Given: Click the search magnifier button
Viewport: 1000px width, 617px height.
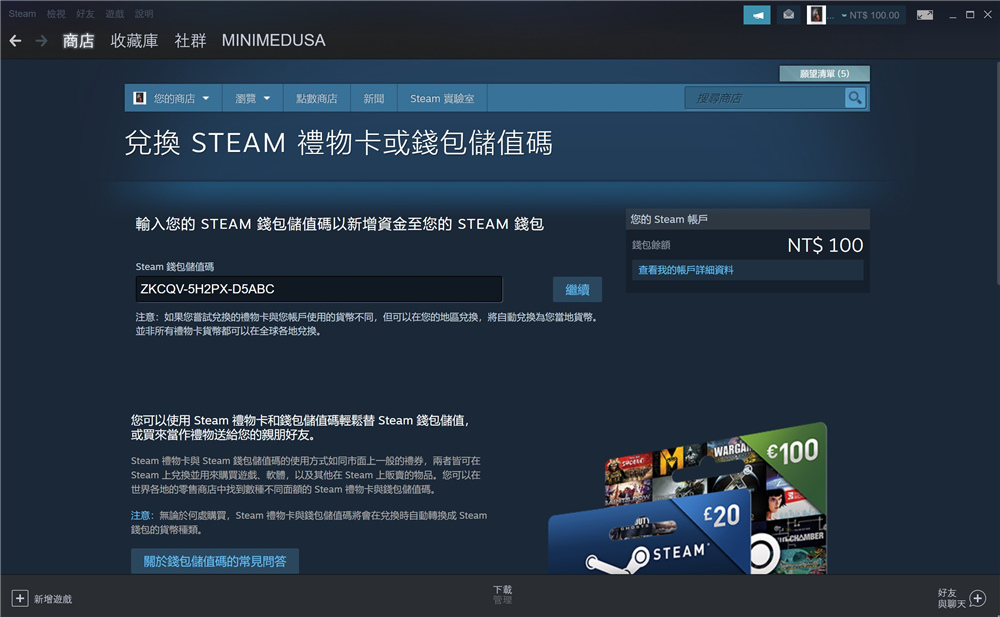Looking at the screenshot, I should (x=855, y=98).
